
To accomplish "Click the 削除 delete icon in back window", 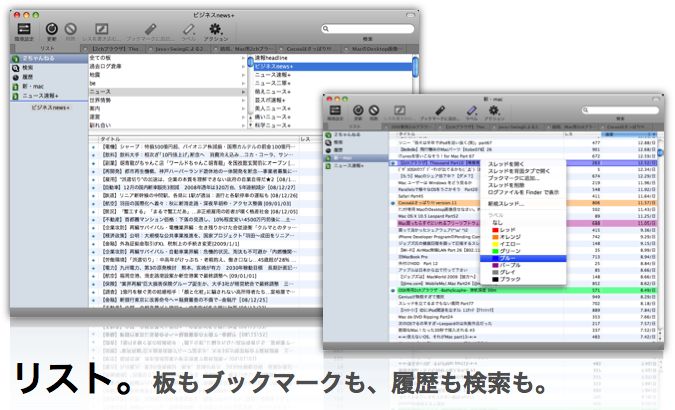I will pyautogui.click(x=69, y=29).
